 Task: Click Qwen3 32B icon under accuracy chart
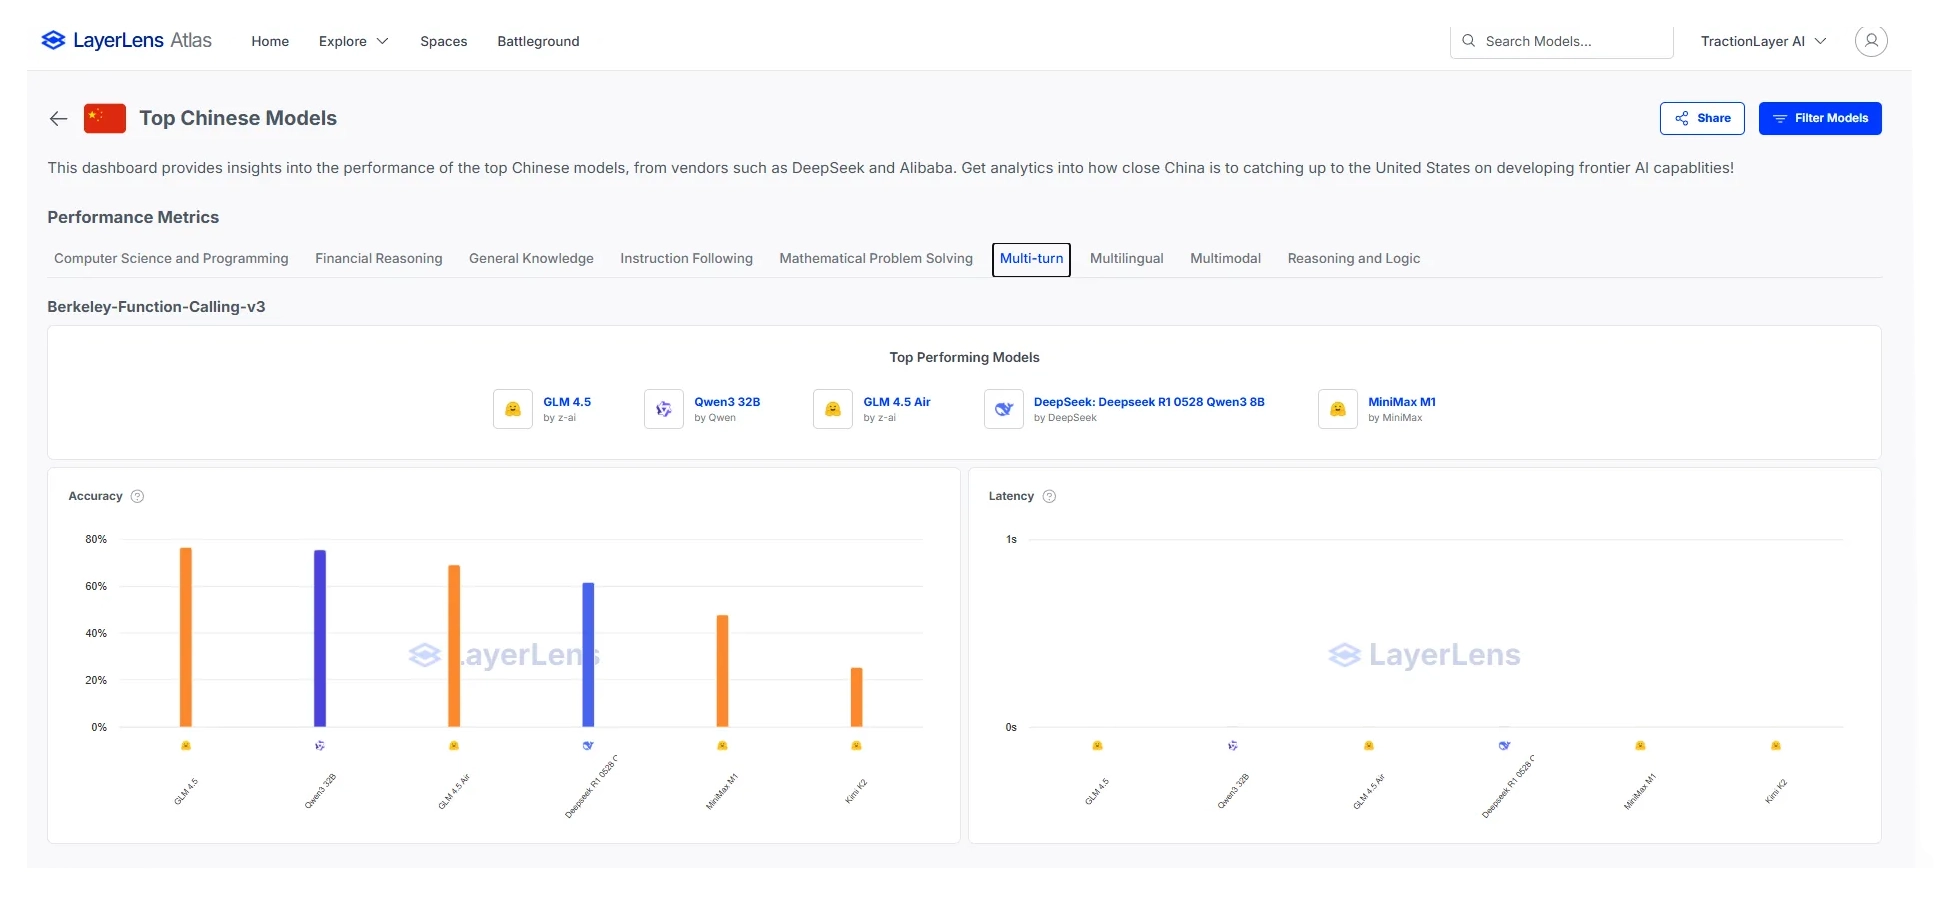pos(320,746)
